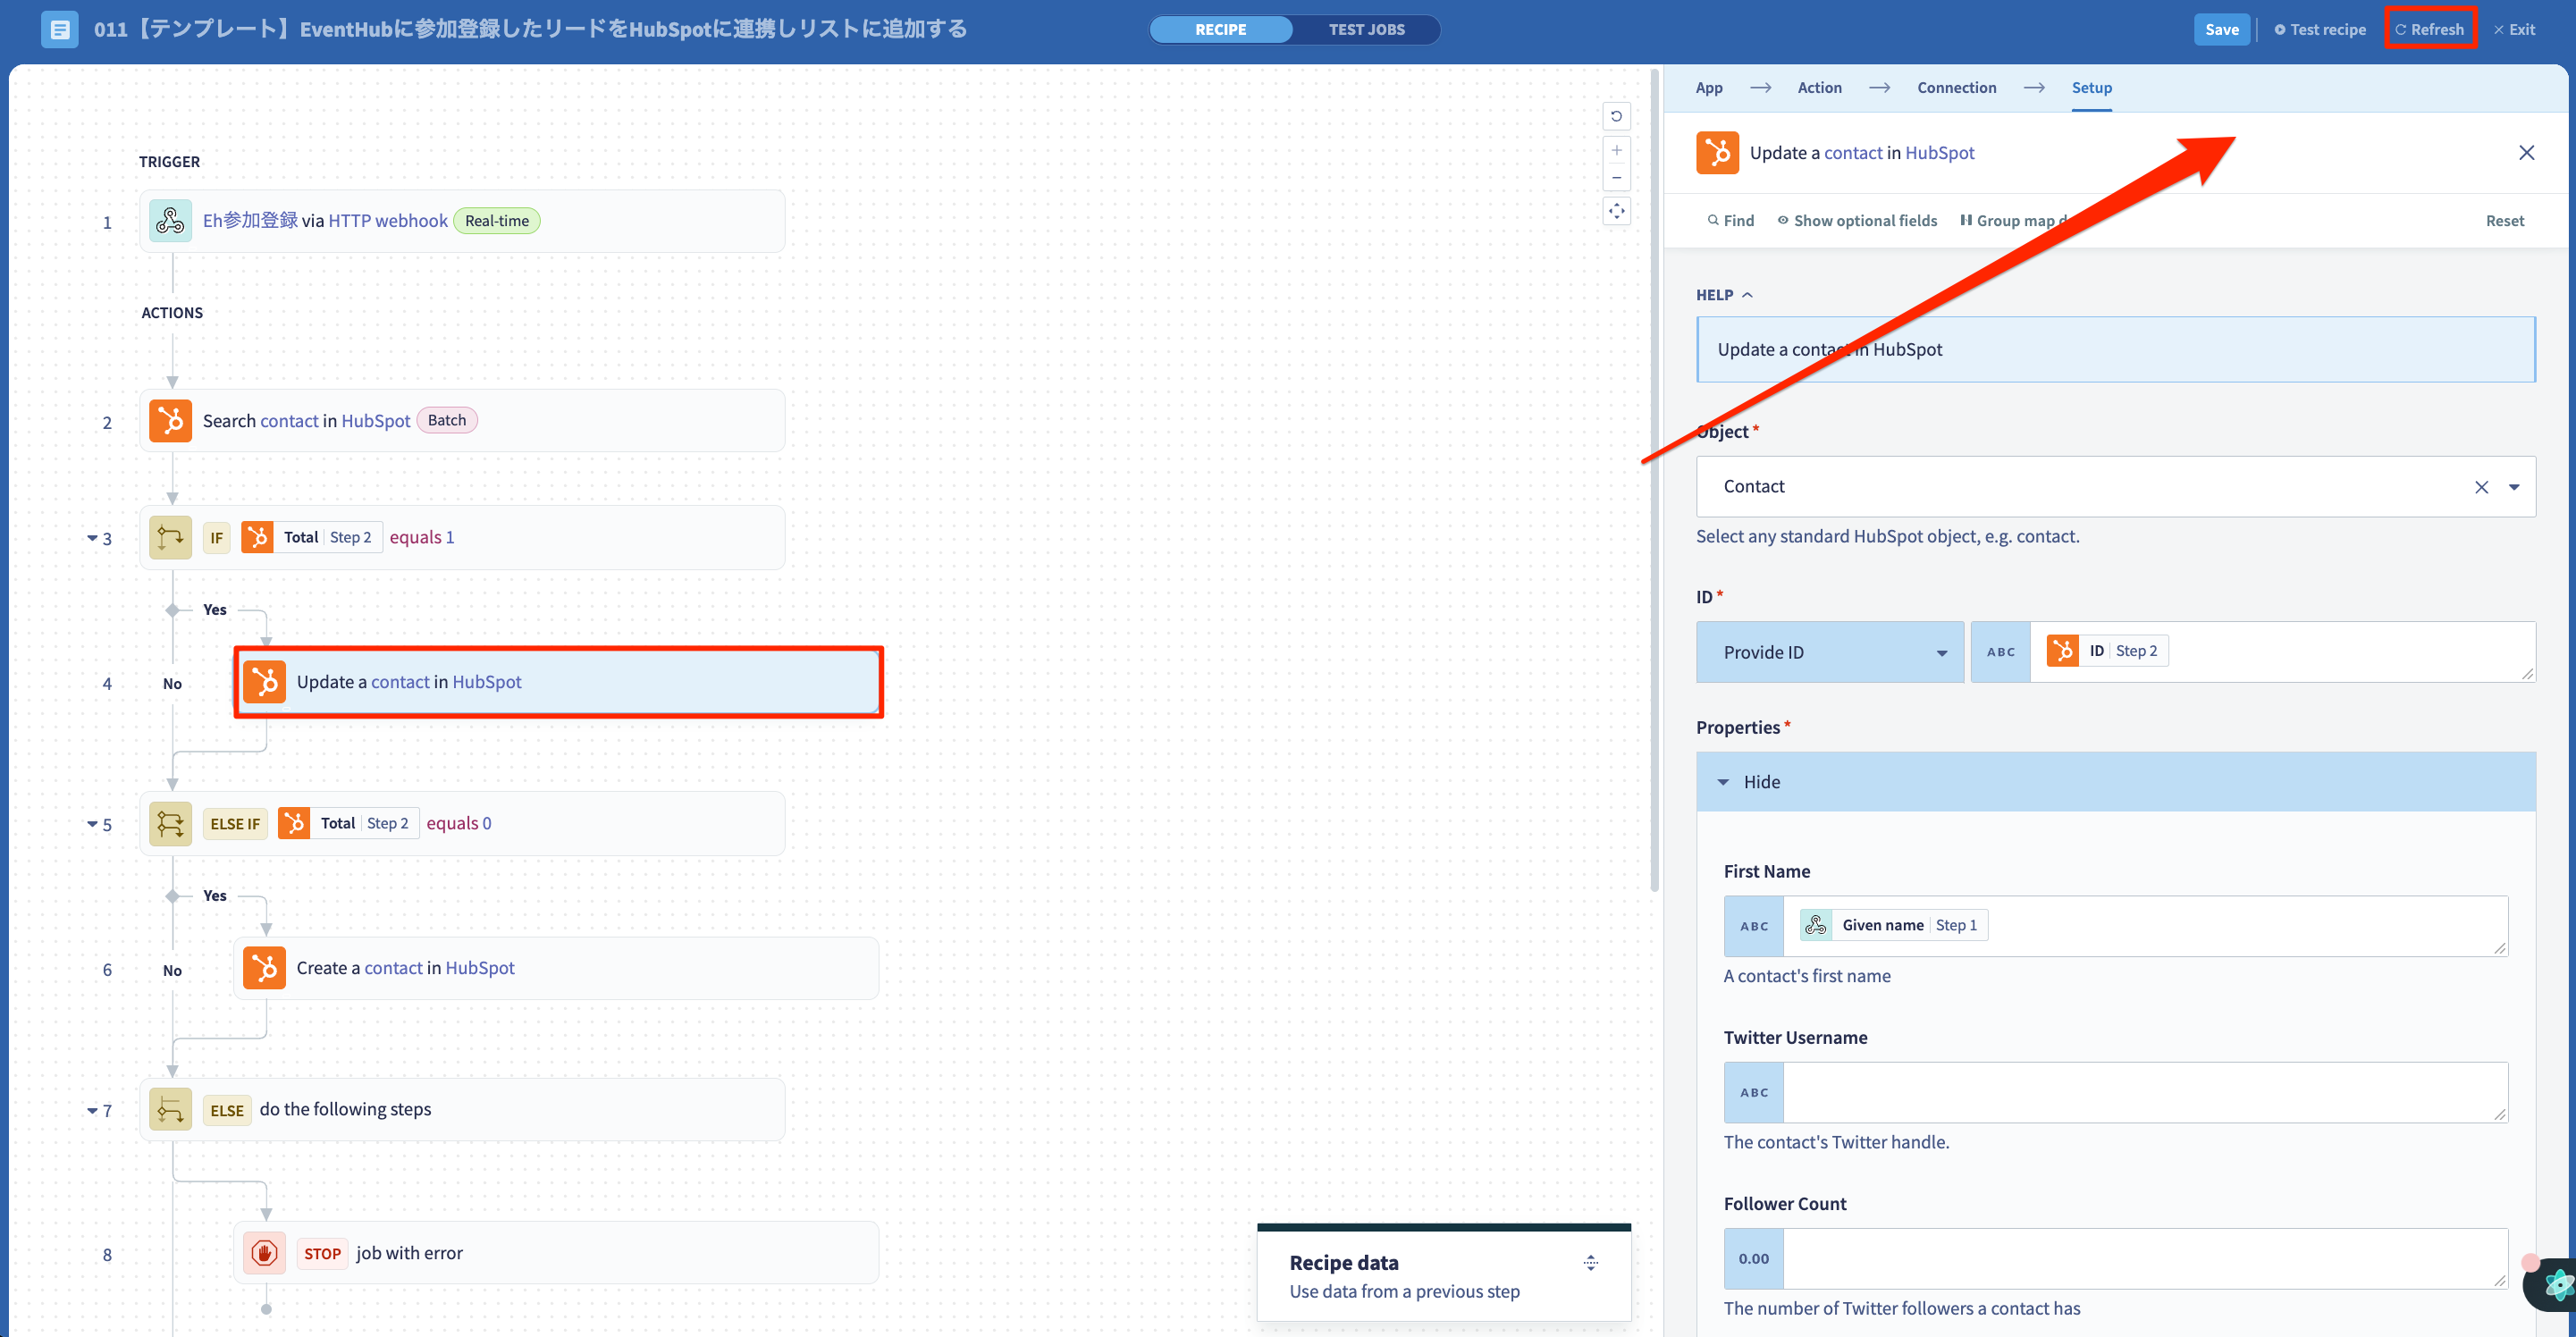This screenshot has height=1337, width=2576.
Task: Click HubSpot icon on Create a contact step
Action: pyautogui.click(x=264, y=968)
